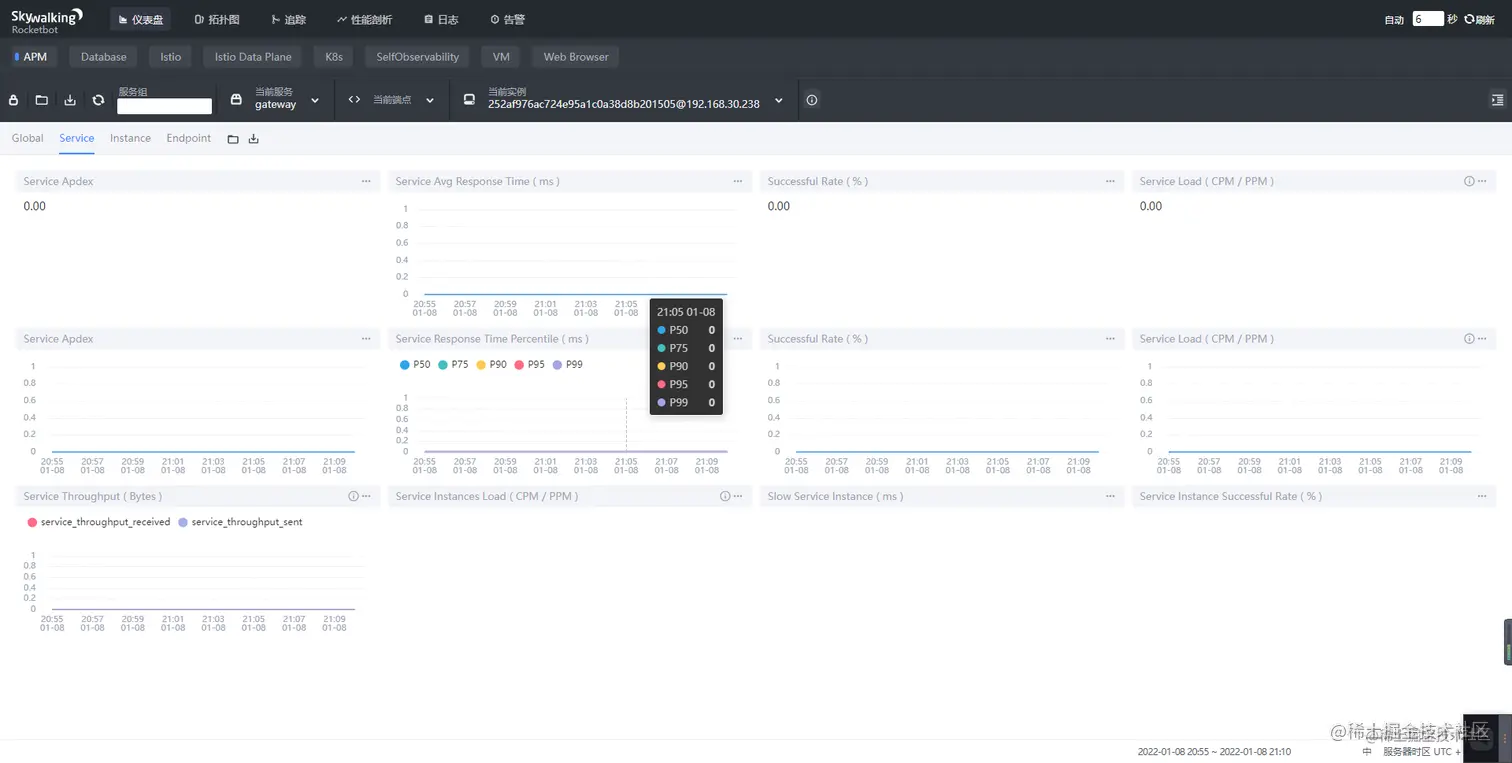Toggle the P90 series in the percentile legend
The image size is (1512, 763).
click(491, 365)
